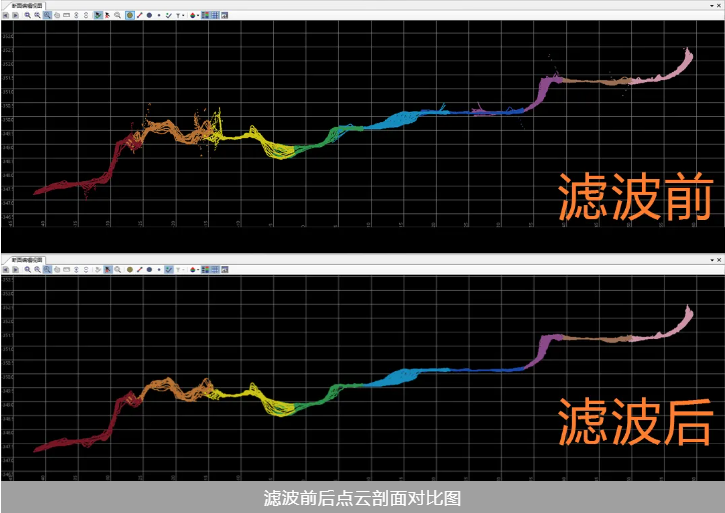Screen dimensions: 725x513
Task: Pick the large blue circle tool in 滤波后 toolbar
Action: (x=149, y=268)
